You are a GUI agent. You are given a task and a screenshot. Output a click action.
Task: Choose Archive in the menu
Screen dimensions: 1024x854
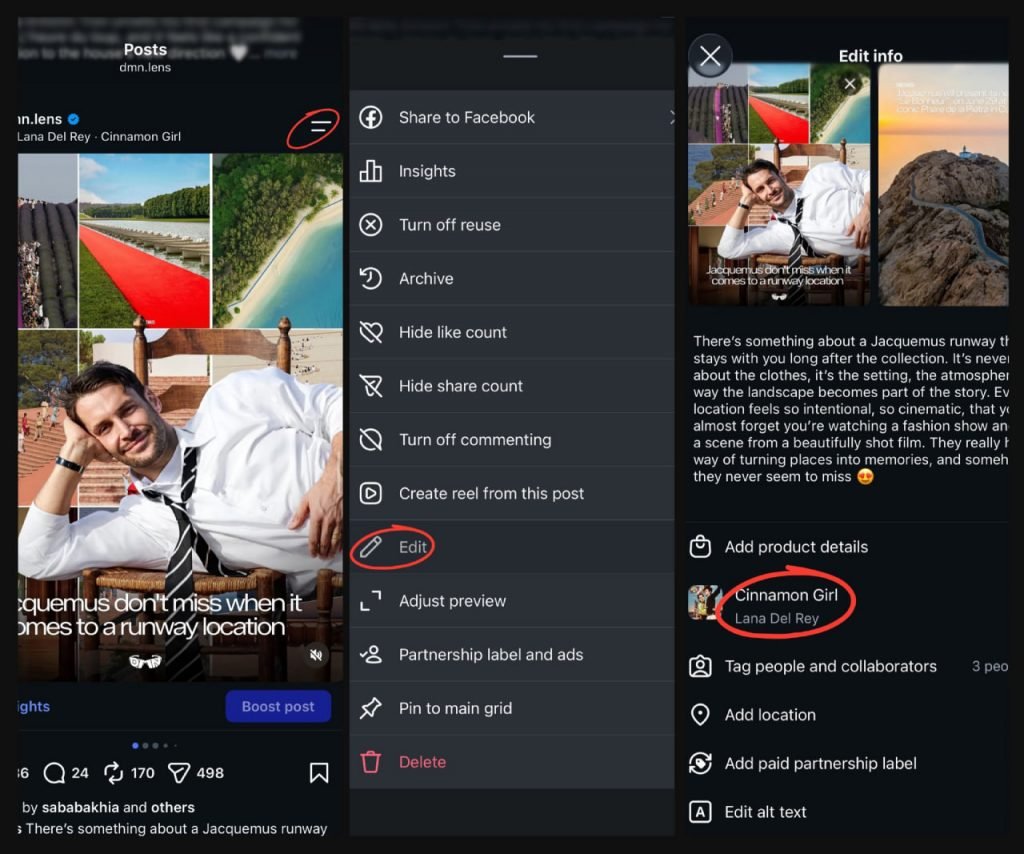point(512,278)
